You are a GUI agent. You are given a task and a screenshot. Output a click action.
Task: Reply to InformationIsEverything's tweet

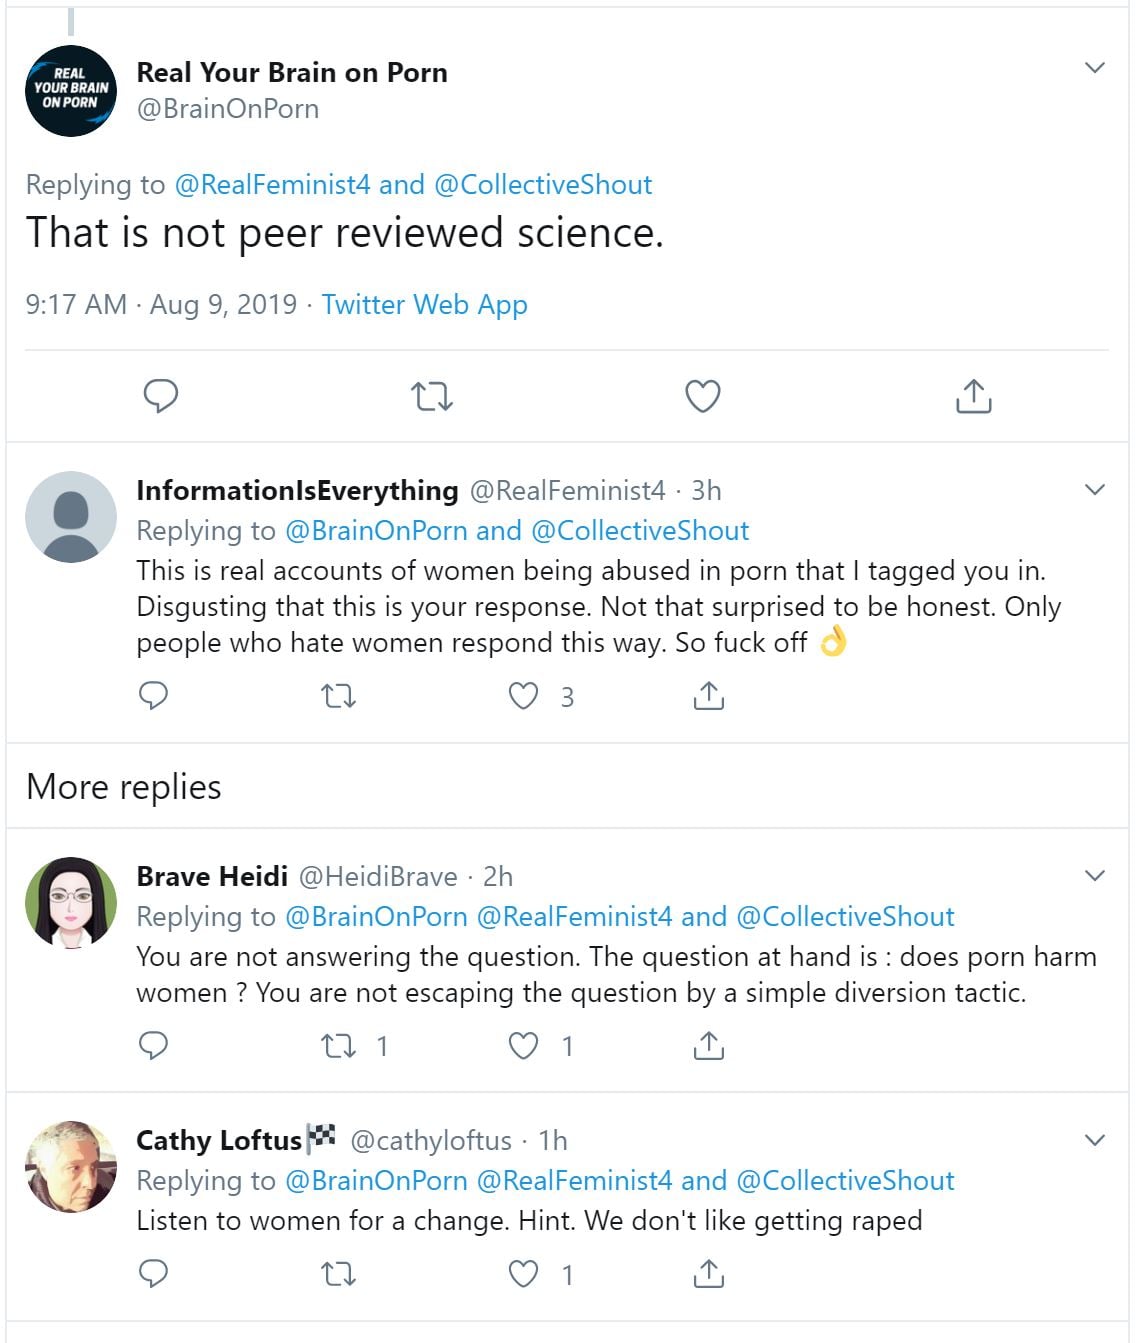tap(153, 696)
